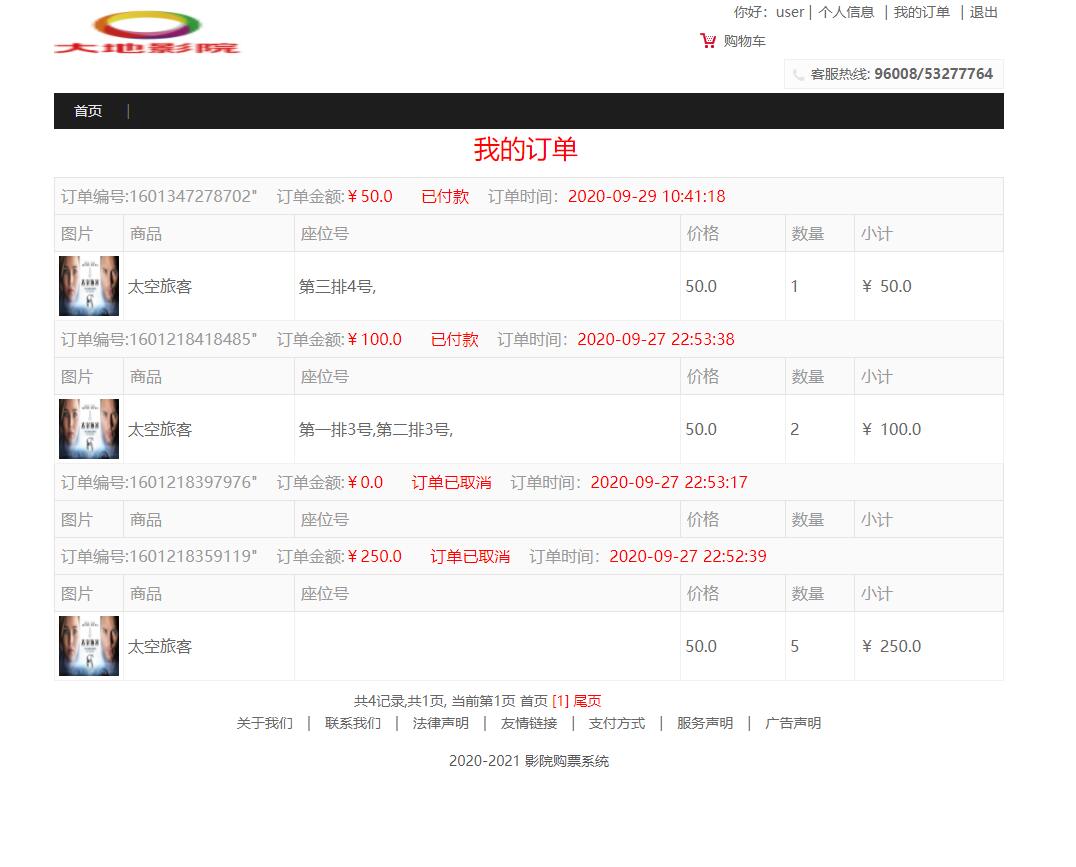Open 法律声明 in the footer
This screenshot has height=867, width=1076.
coord(441,722)
